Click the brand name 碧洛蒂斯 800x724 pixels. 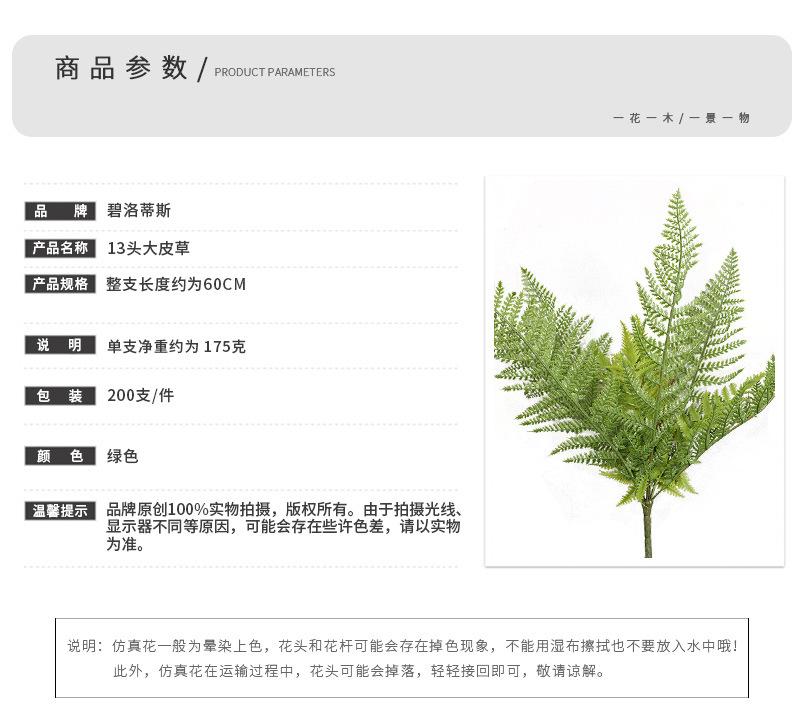pyautogui.click(x=139, y=210)
